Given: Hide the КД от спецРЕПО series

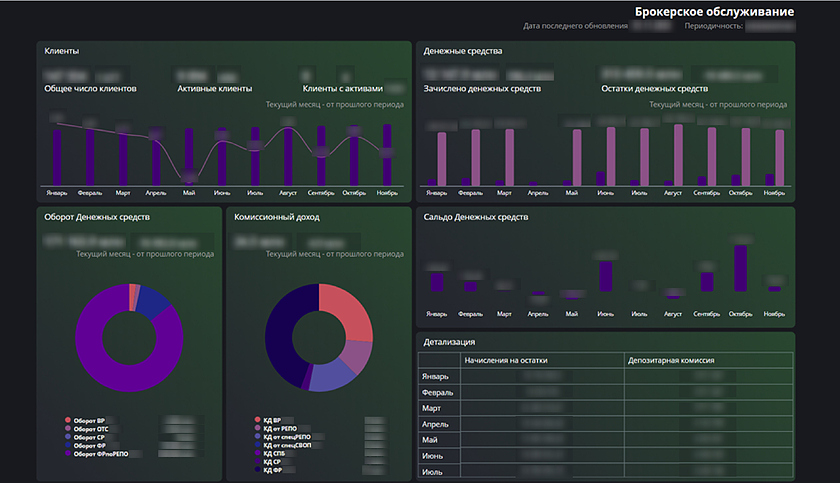Looking at the screenshot, I should point(291,437).
